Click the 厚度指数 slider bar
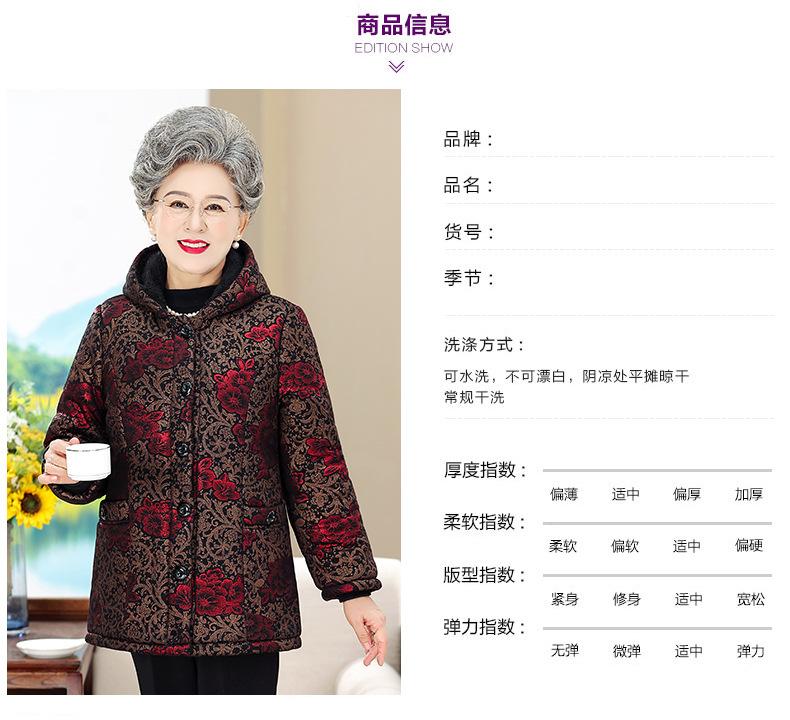This screenshot has height=720, width=790. [x=657, y=471]
